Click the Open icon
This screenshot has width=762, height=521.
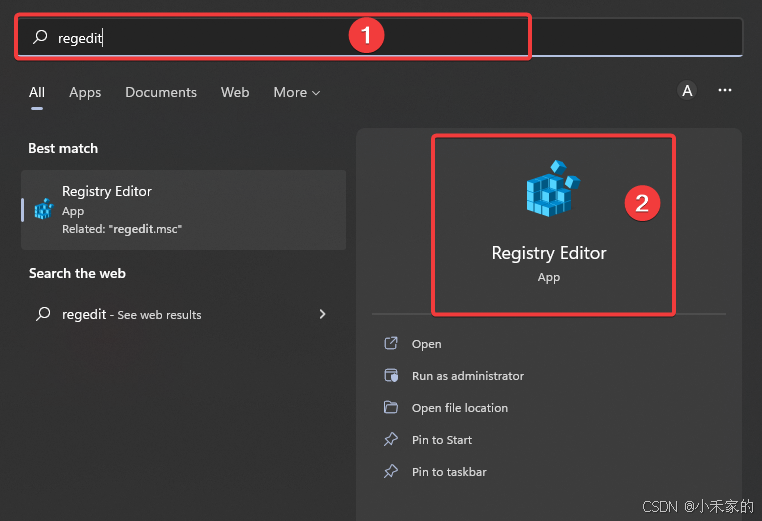point(391,344)
